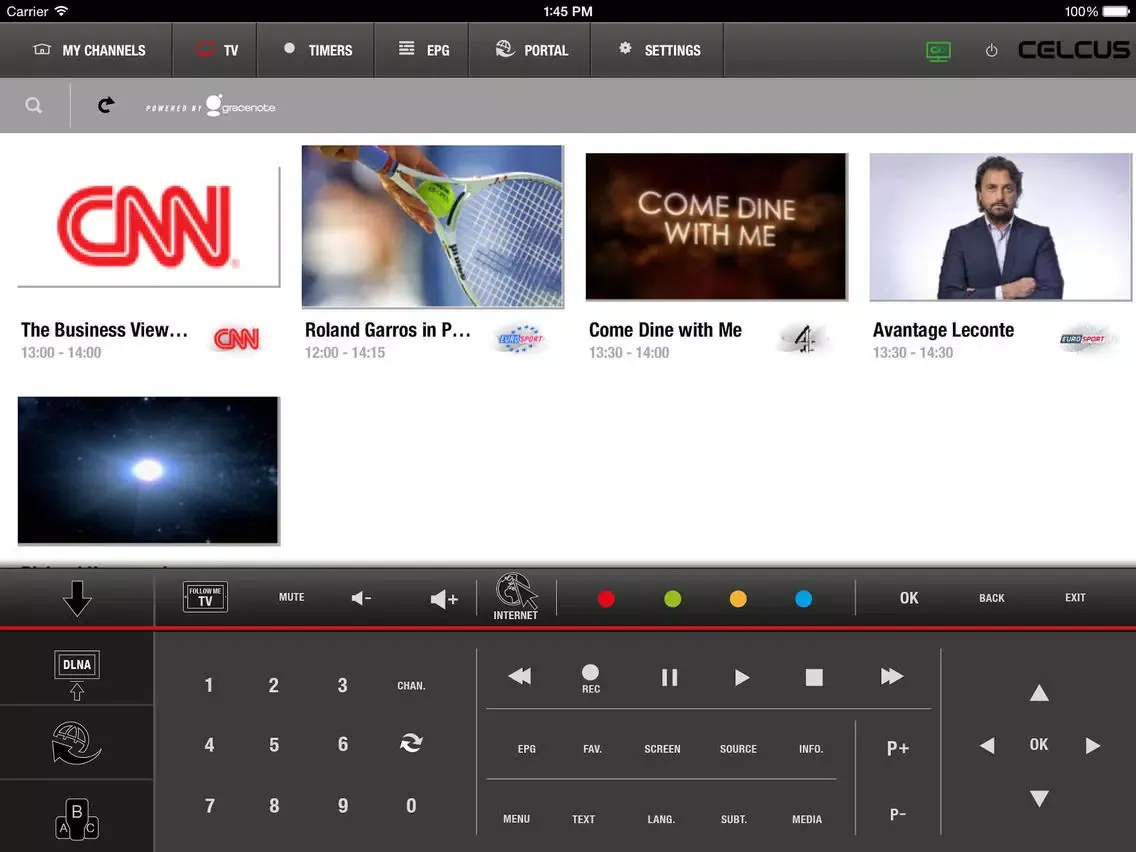The height and width of the screenshot is (852, 1136).
Task: Tap EPG on the remote panel
Action: click(x=527, y=749)
